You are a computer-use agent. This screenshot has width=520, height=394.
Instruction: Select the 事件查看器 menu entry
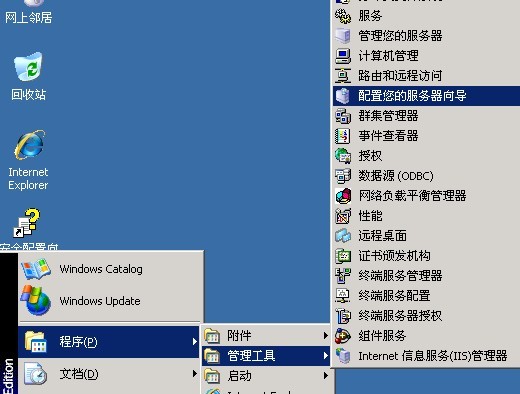tap(426, 136)
